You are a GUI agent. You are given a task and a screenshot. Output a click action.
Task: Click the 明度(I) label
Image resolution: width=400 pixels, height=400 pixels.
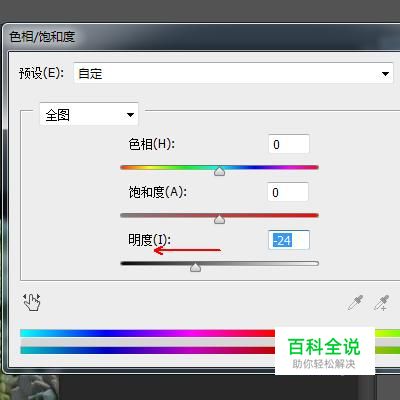tap(149, 240)
